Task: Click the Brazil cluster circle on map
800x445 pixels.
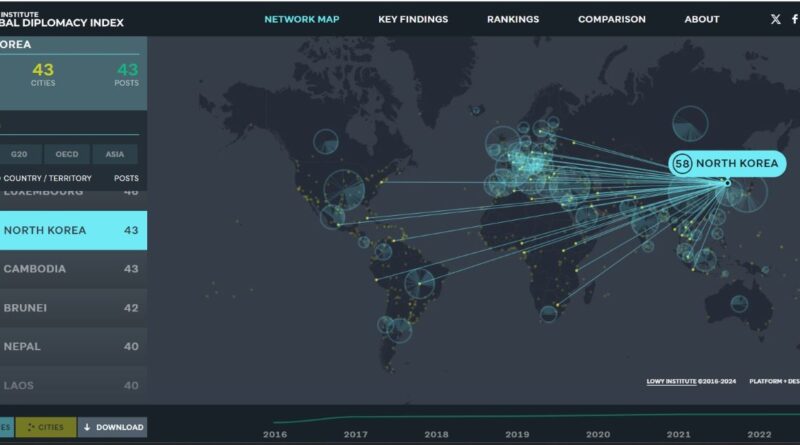Action: (x=419, y=284)
